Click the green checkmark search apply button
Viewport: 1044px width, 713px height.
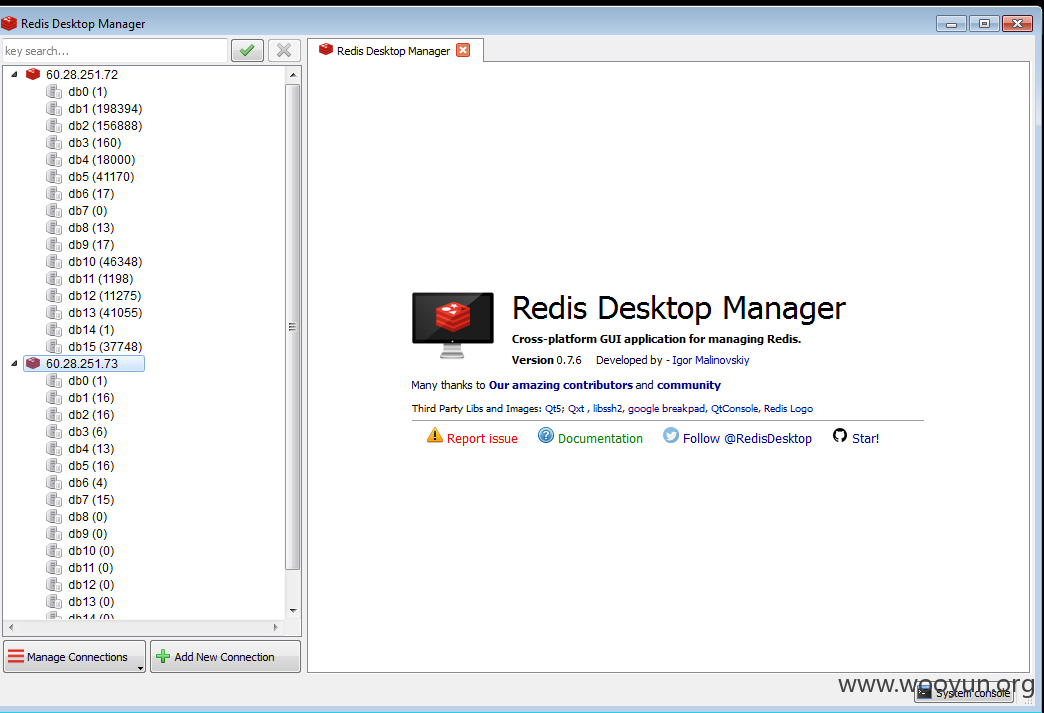[247, 51]
